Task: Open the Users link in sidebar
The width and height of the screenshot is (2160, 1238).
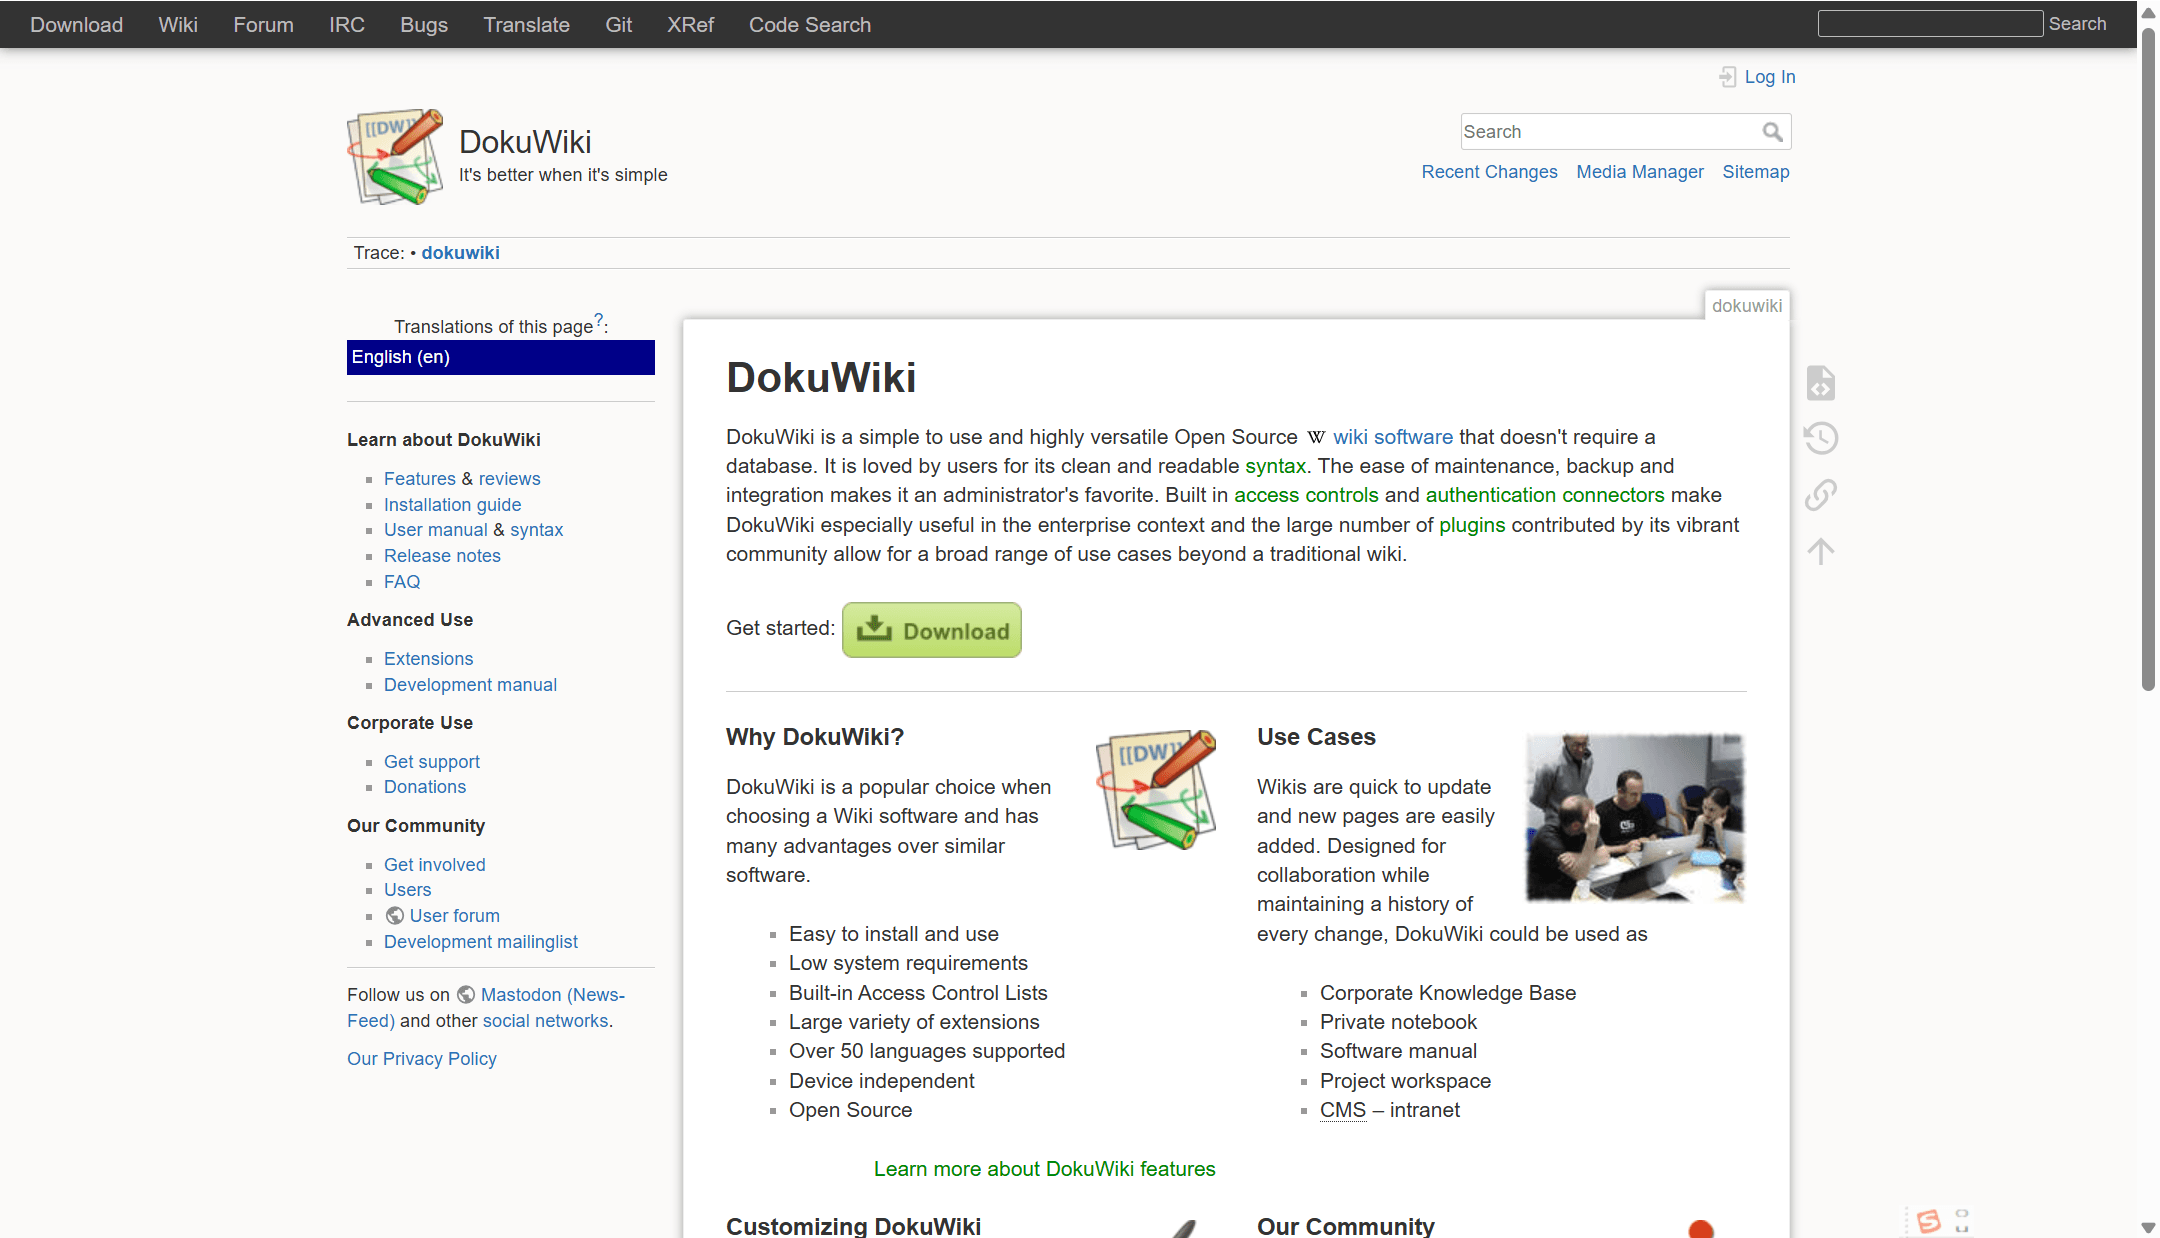Action: (407, 890)
